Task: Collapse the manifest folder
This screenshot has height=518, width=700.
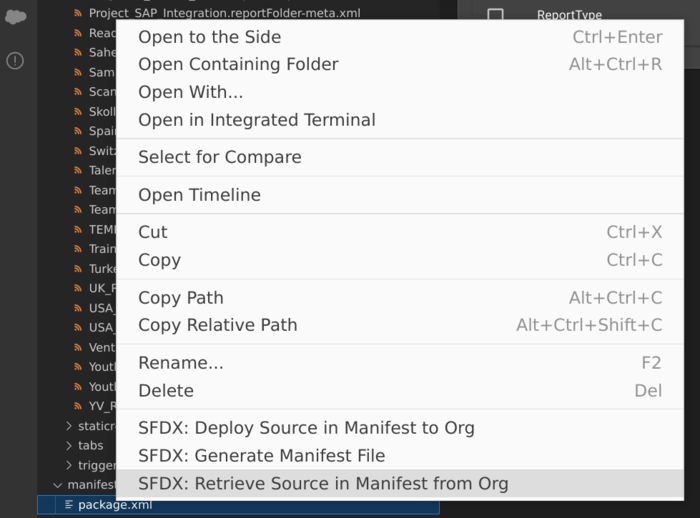Action: click(x=57, y=485)
